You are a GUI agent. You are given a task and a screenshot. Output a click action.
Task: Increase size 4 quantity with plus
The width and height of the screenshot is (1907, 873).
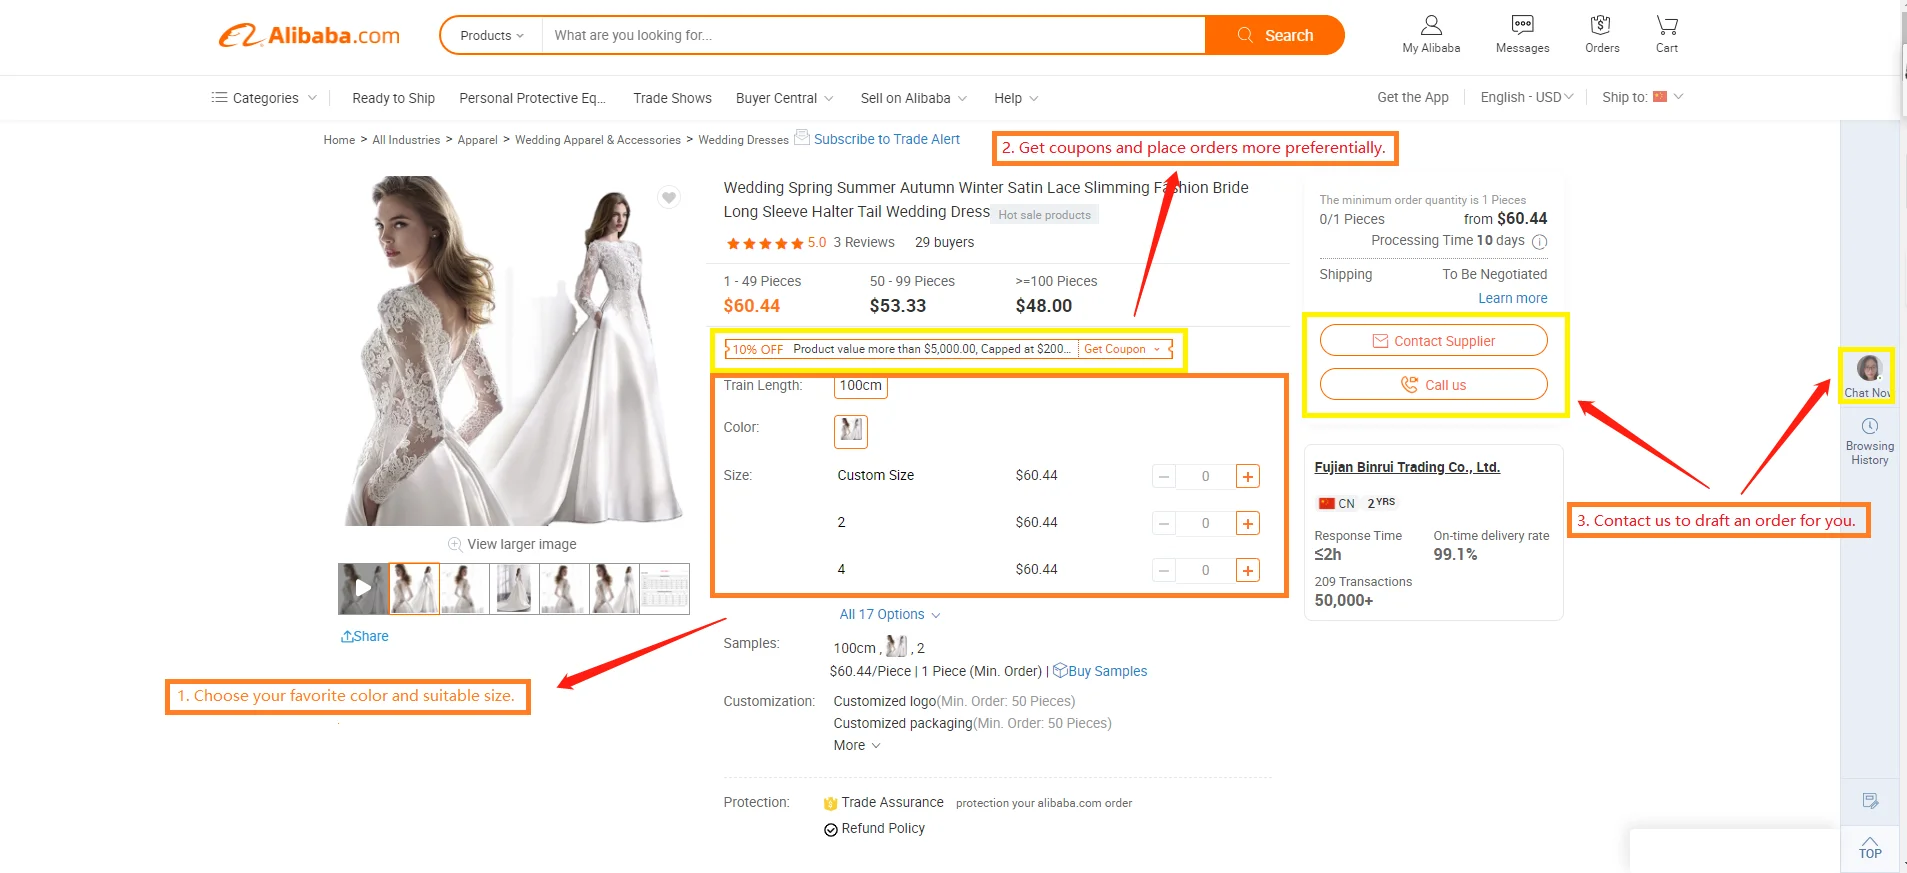(x=1247, y=570)
